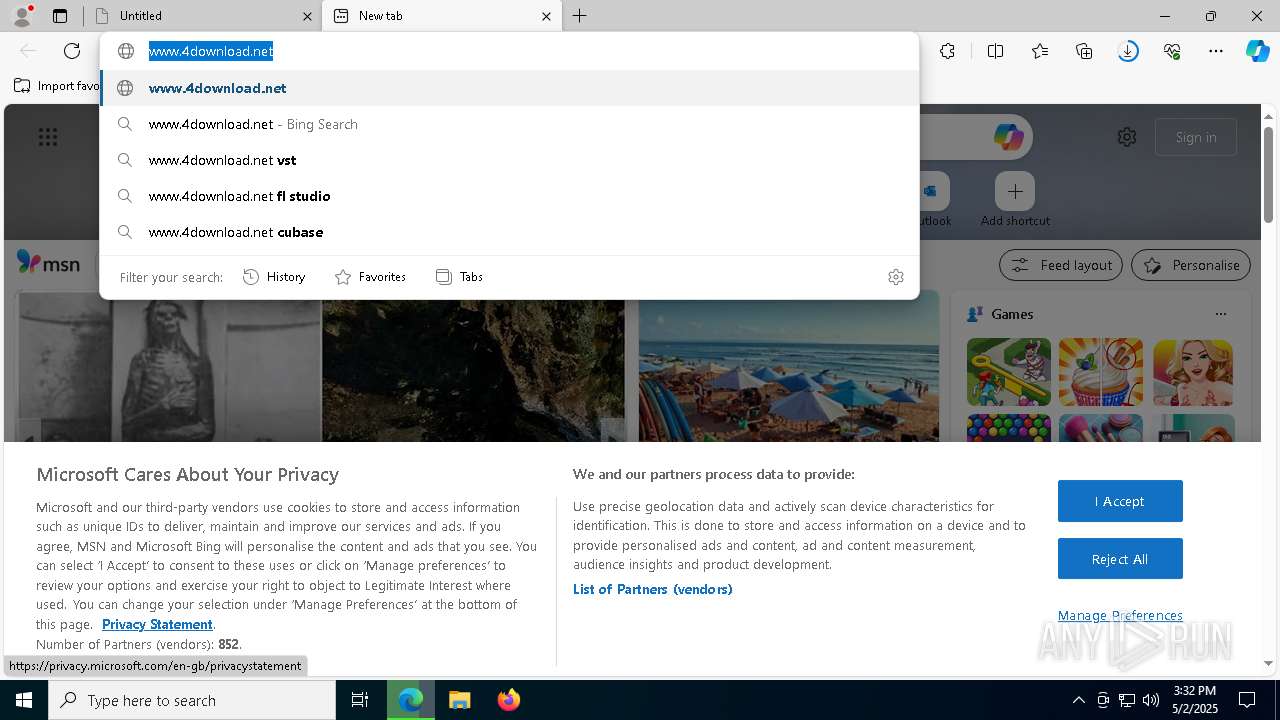Close the Untitled tab
The width and height of the screenshot is (1280, 720).
tap(307, 16)
